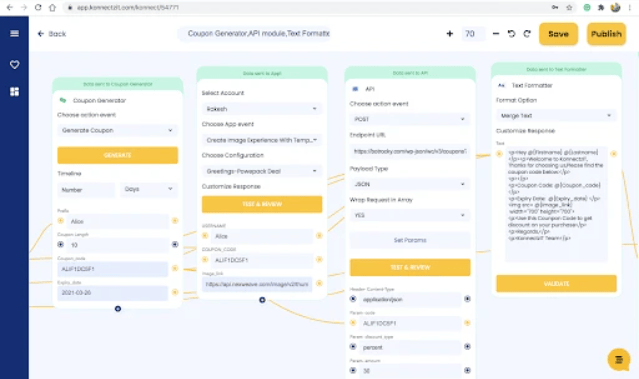Click the Timeline Number field
This screenshot has height=379, width=639.
tap(86, 190)
